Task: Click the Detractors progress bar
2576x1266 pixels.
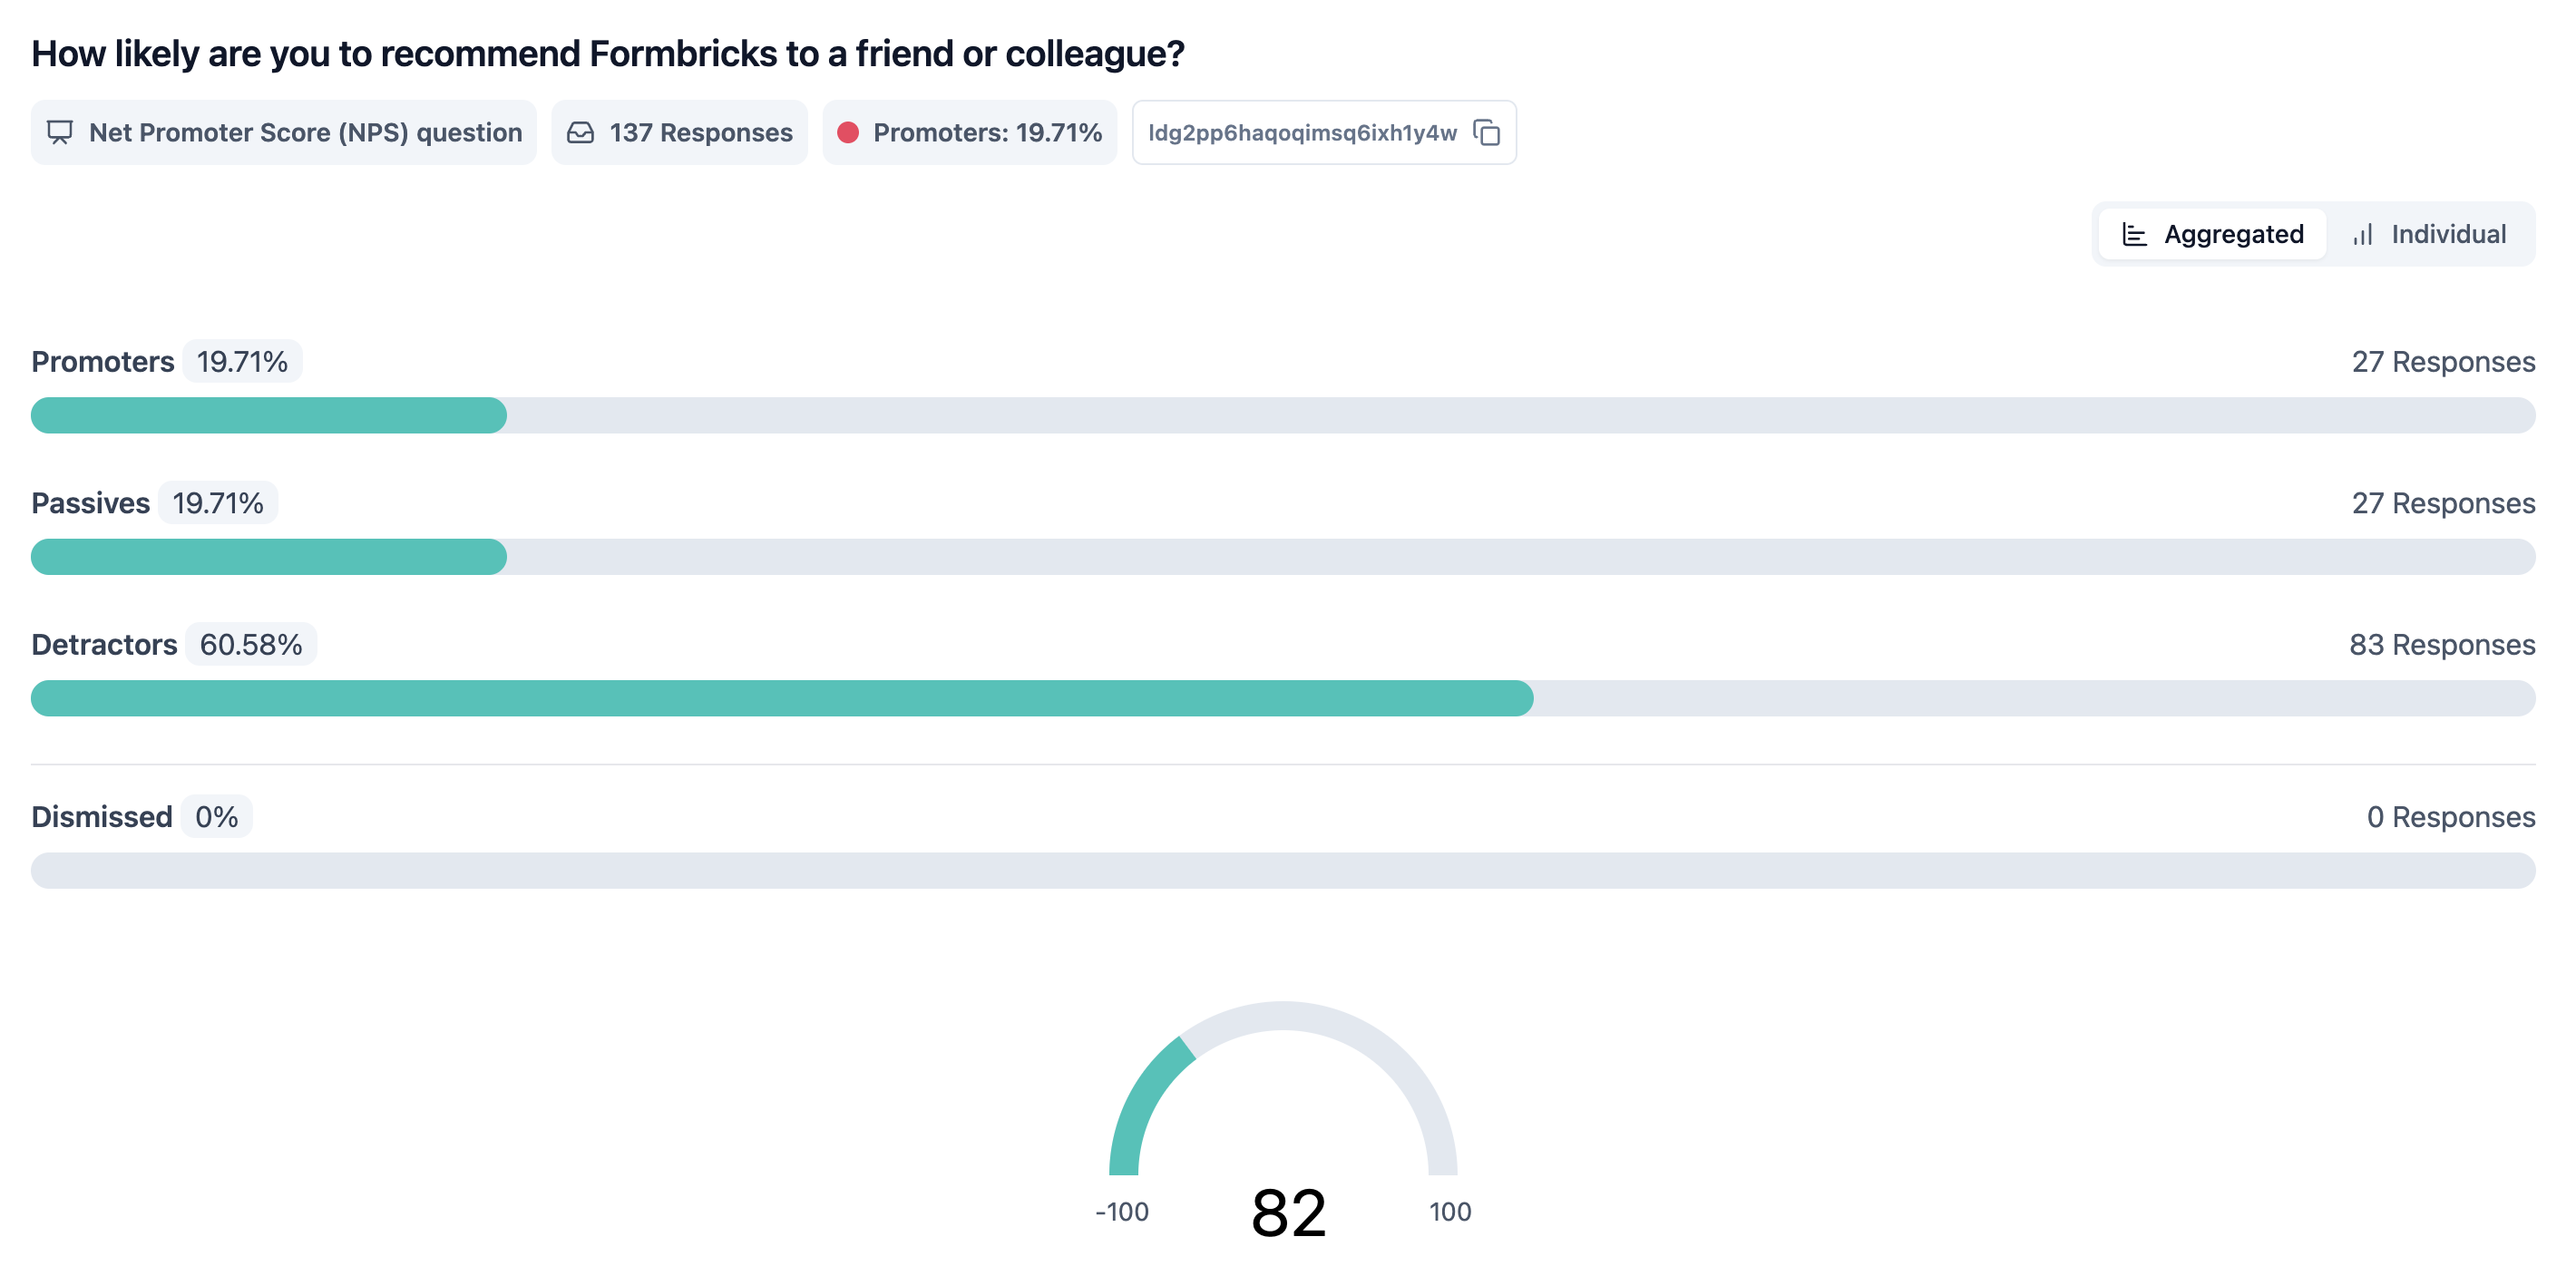Action: point(1283,698)
